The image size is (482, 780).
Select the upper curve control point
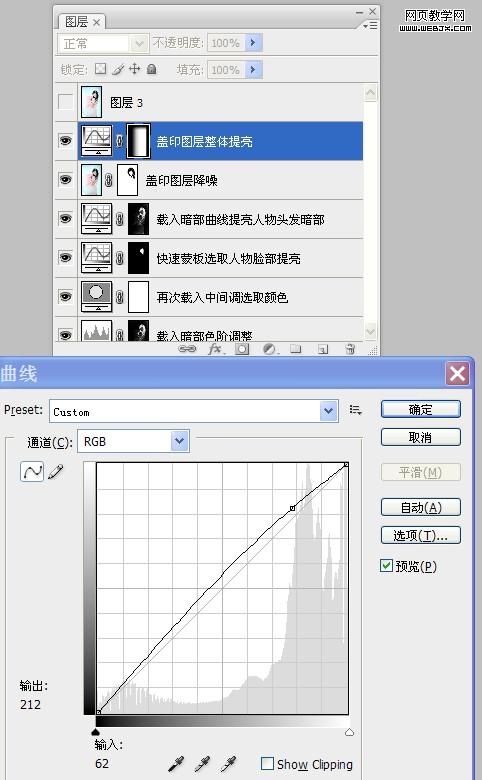292,508
